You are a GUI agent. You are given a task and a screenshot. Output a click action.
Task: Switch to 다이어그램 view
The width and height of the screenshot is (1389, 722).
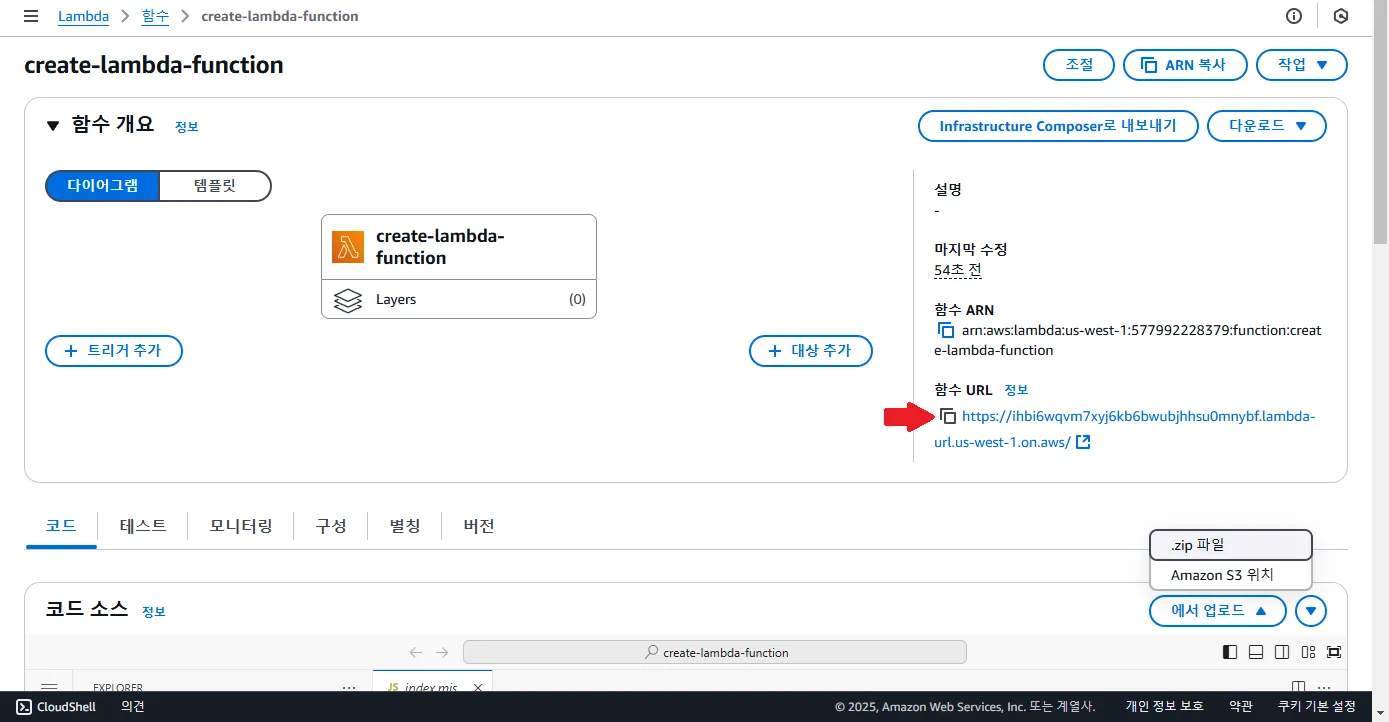(102, 186)
